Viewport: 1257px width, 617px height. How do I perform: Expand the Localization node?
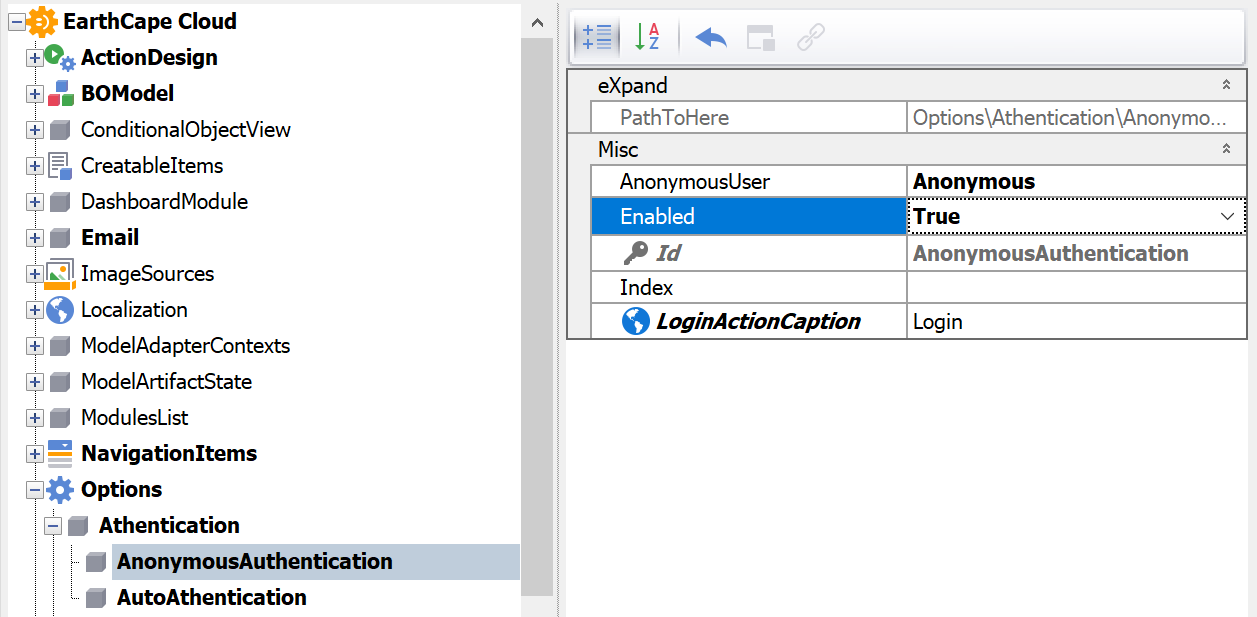[35, 310]
